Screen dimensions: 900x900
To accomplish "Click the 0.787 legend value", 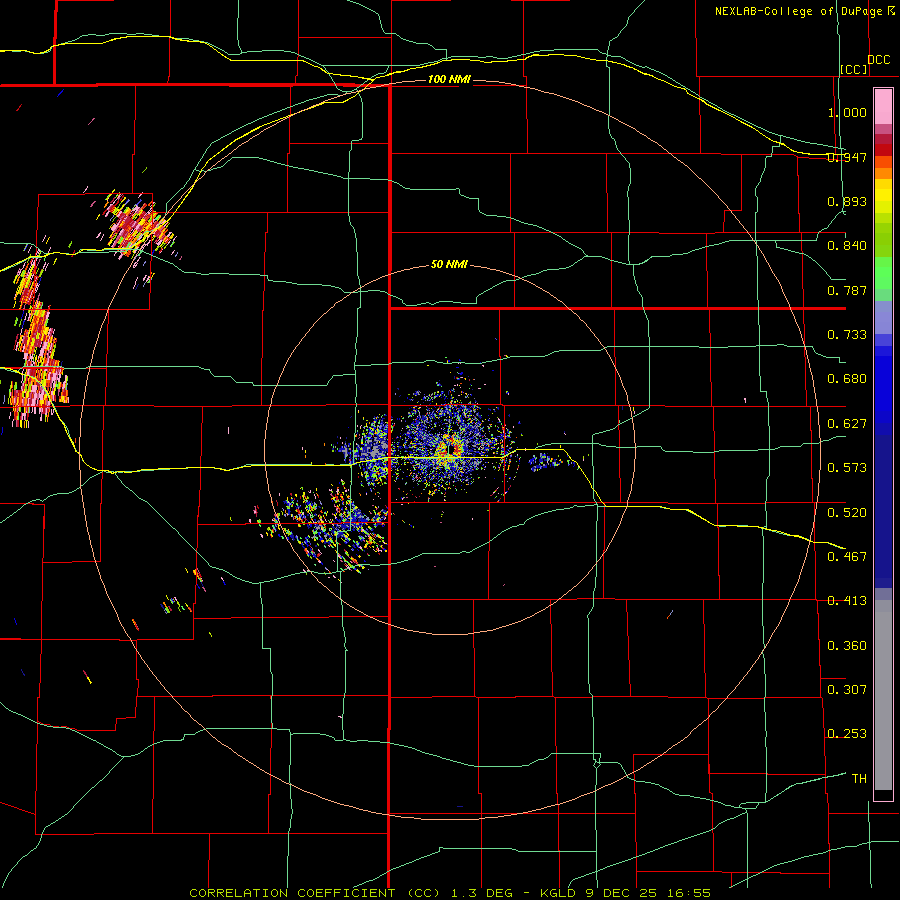I will point(847,290).
